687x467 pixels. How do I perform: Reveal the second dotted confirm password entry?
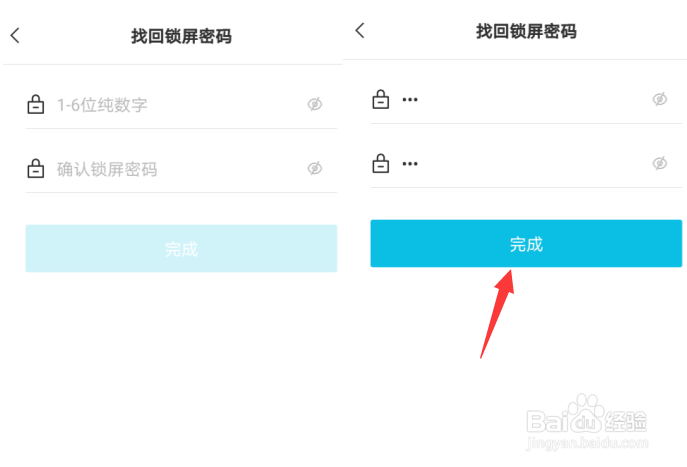click(x=659, y=163)
